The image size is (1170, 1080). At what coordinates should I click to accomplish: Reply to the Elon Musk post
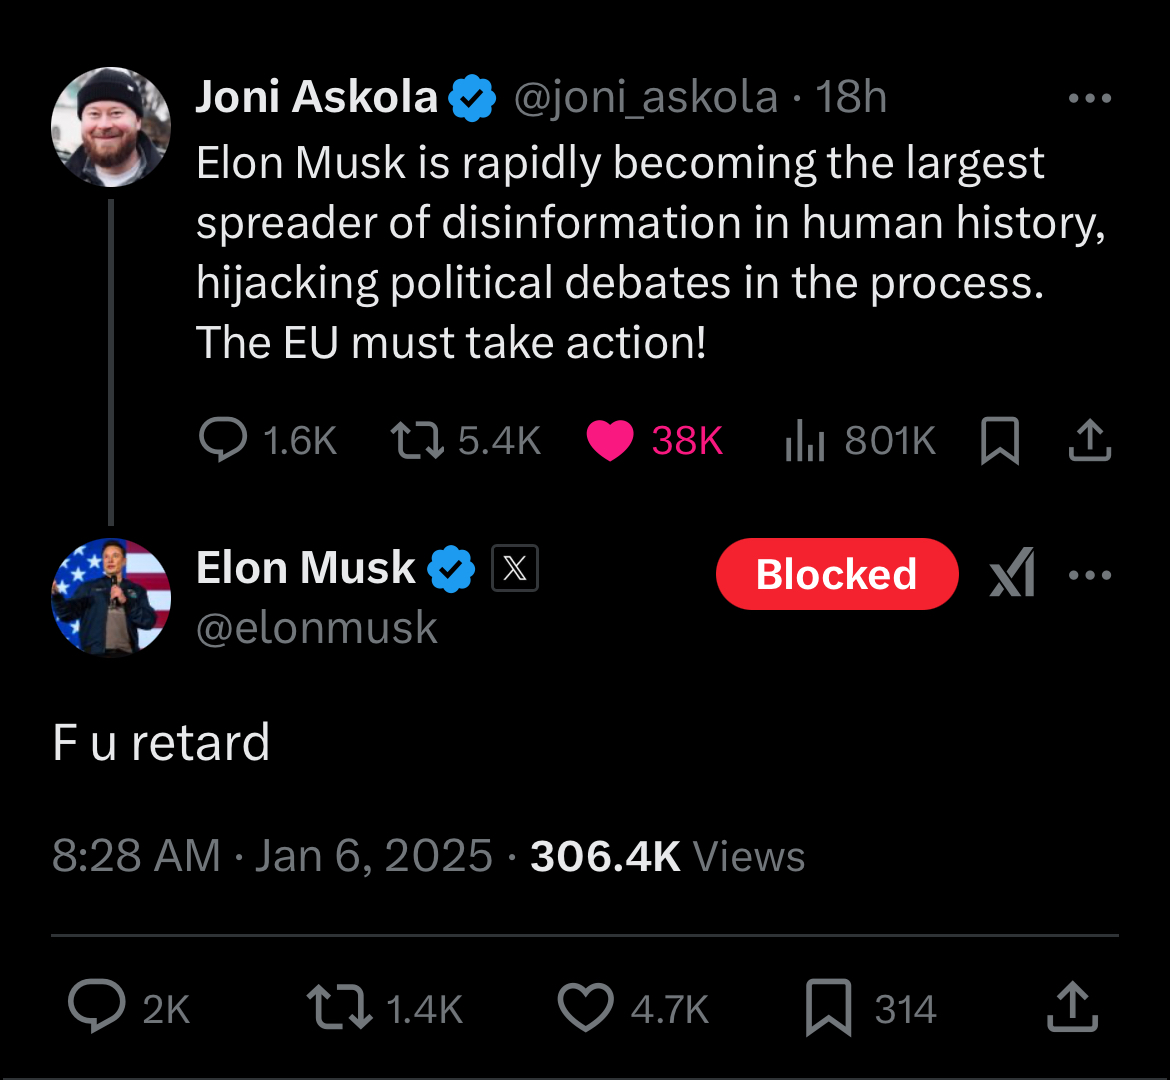pos(97,1008)
